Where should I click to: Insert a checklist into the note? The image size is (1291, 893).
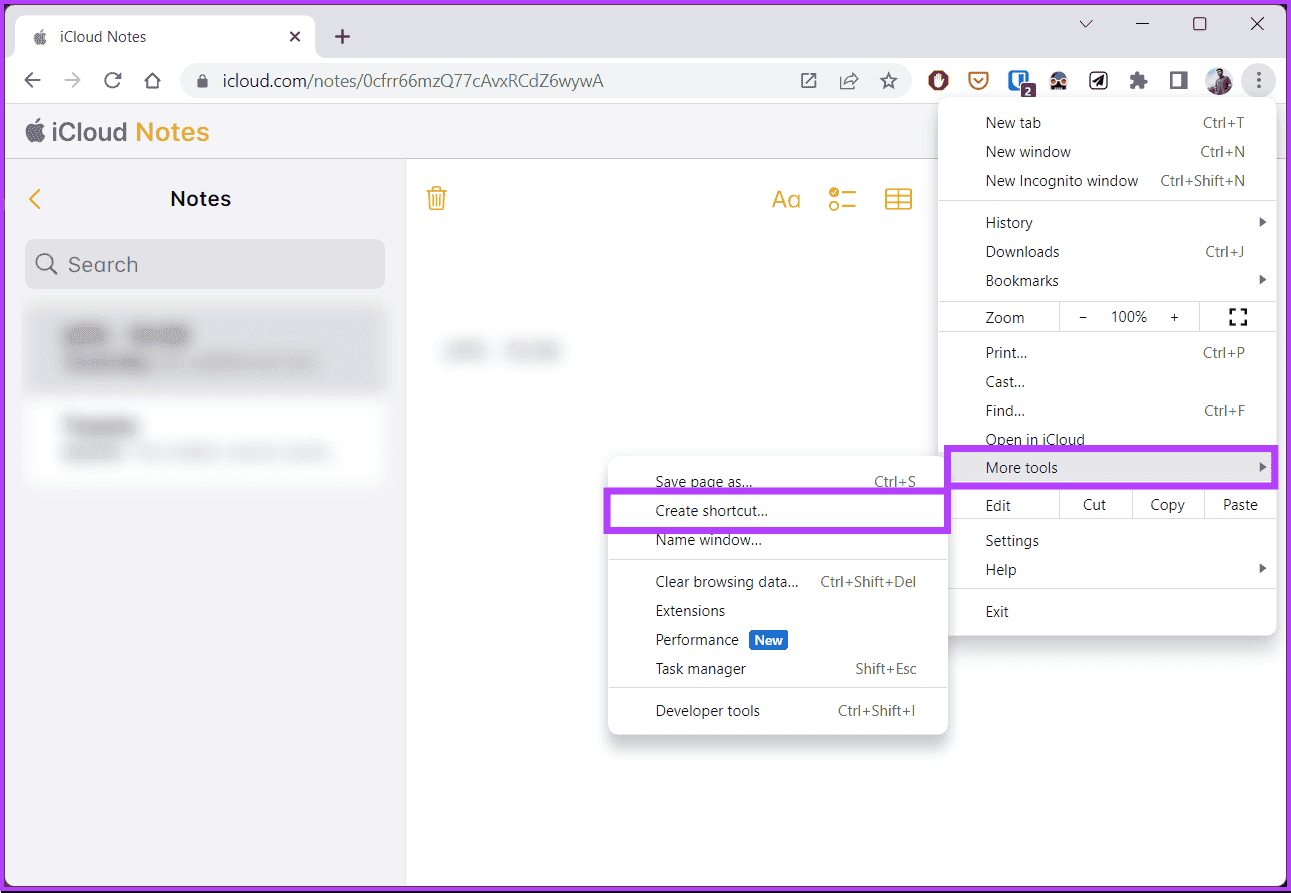(842, 198)
